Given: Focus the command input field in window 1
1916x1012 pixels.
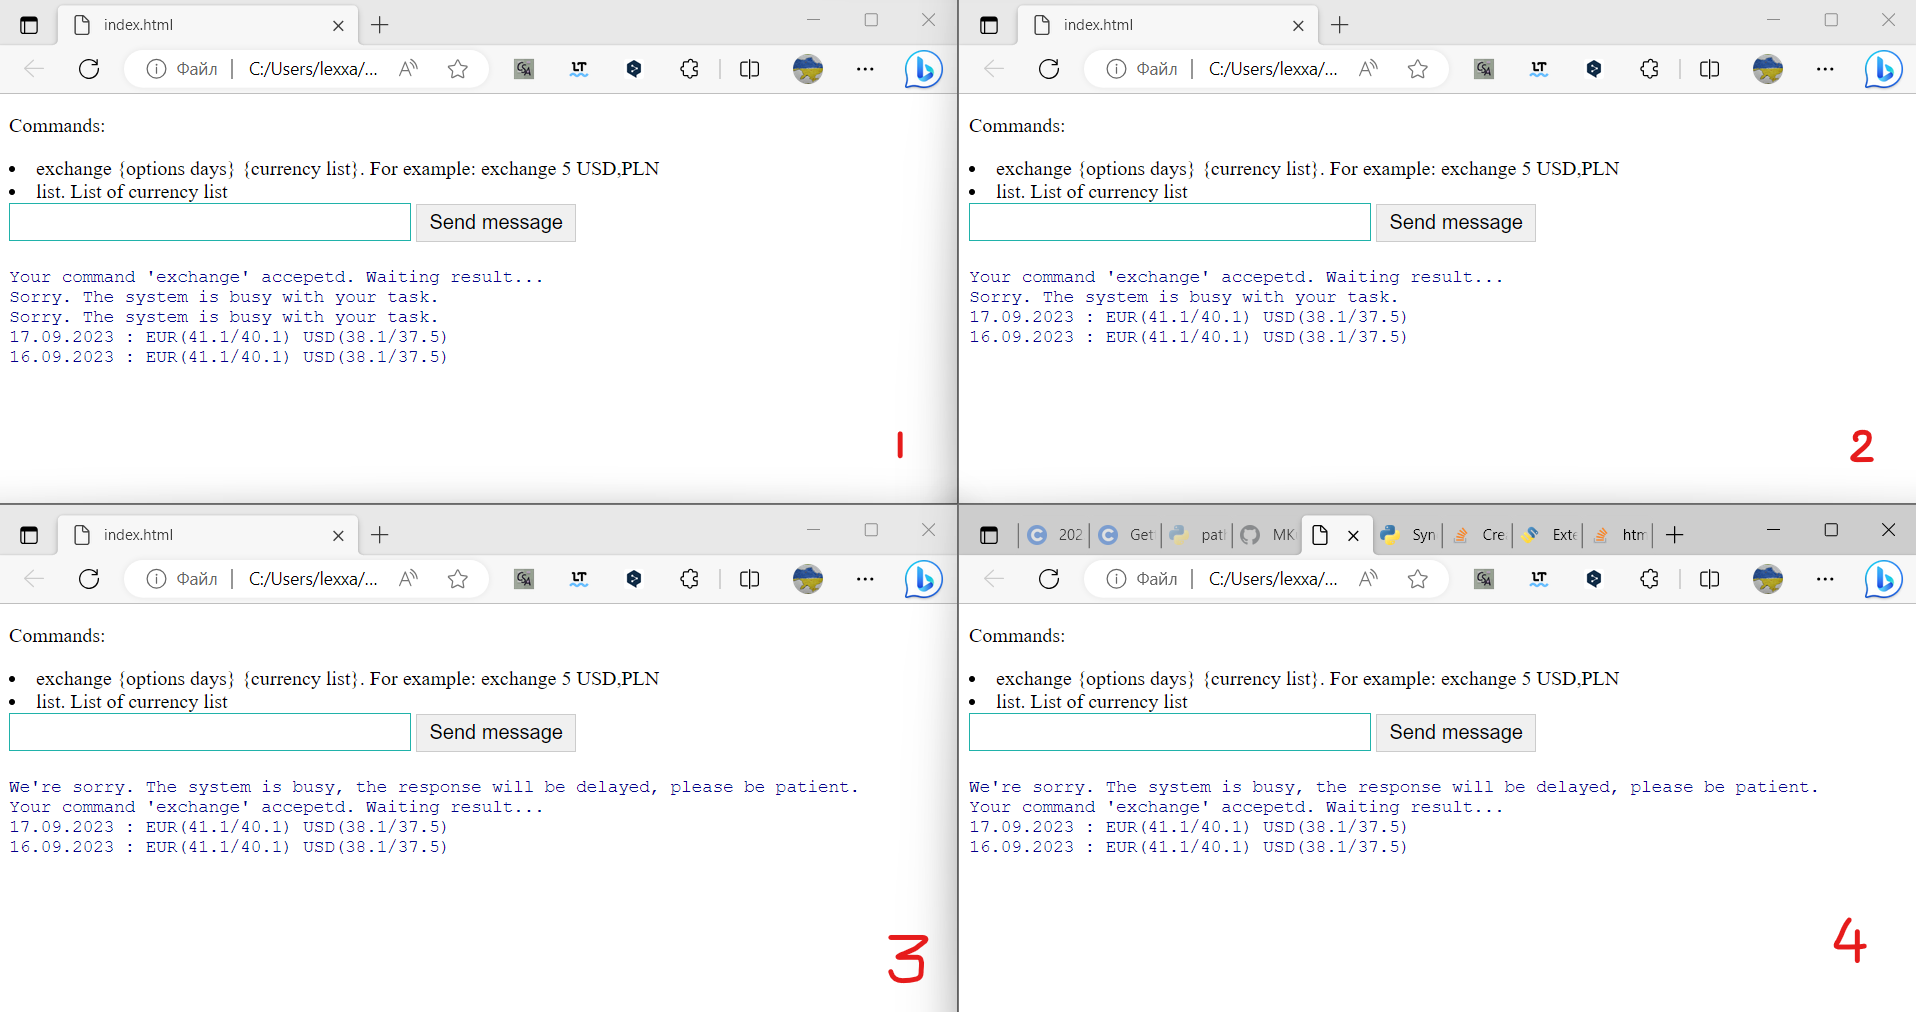Looking at the screenshot, I should pyautogui.click(x=210, y=222).
